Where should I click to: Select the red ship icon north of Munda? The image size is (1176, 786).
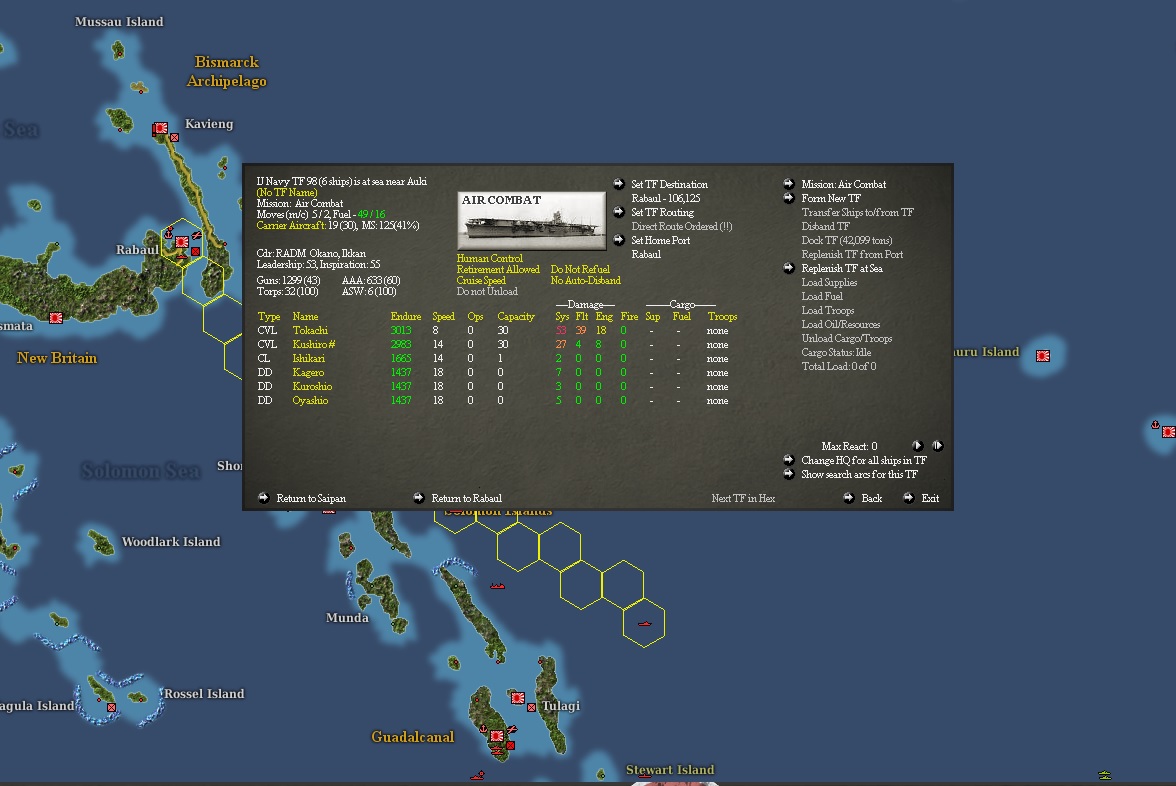tap(497, 586)
